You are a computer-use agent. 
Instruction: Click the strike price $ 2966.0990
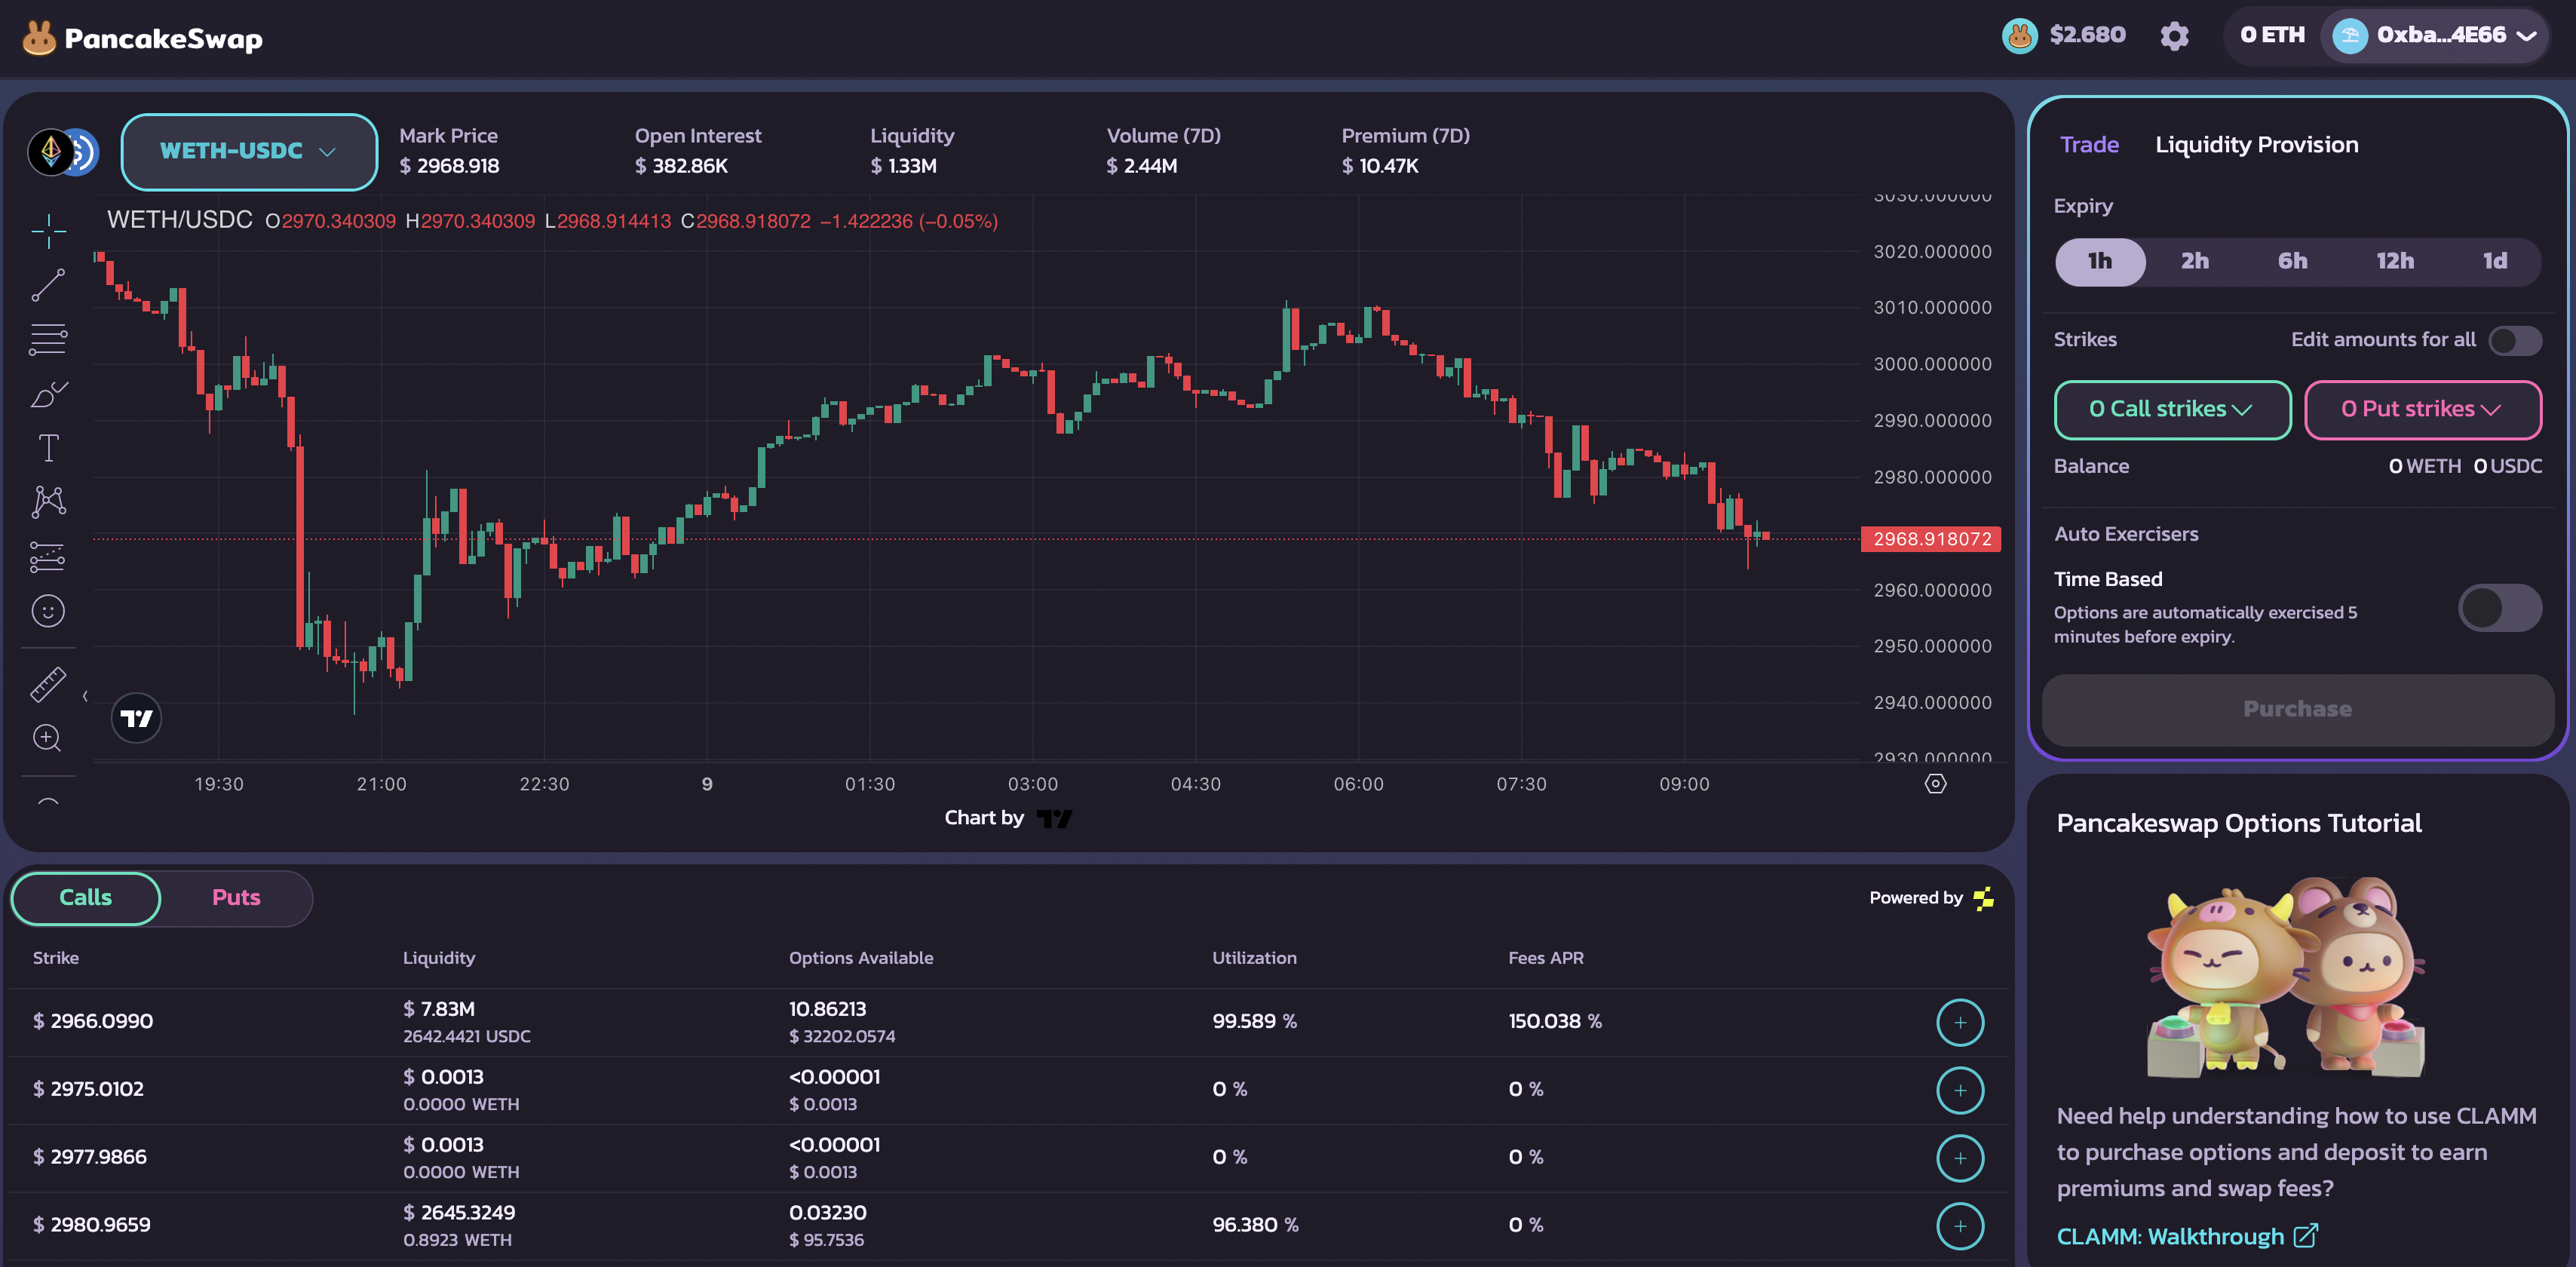[x=93, y=1021]
